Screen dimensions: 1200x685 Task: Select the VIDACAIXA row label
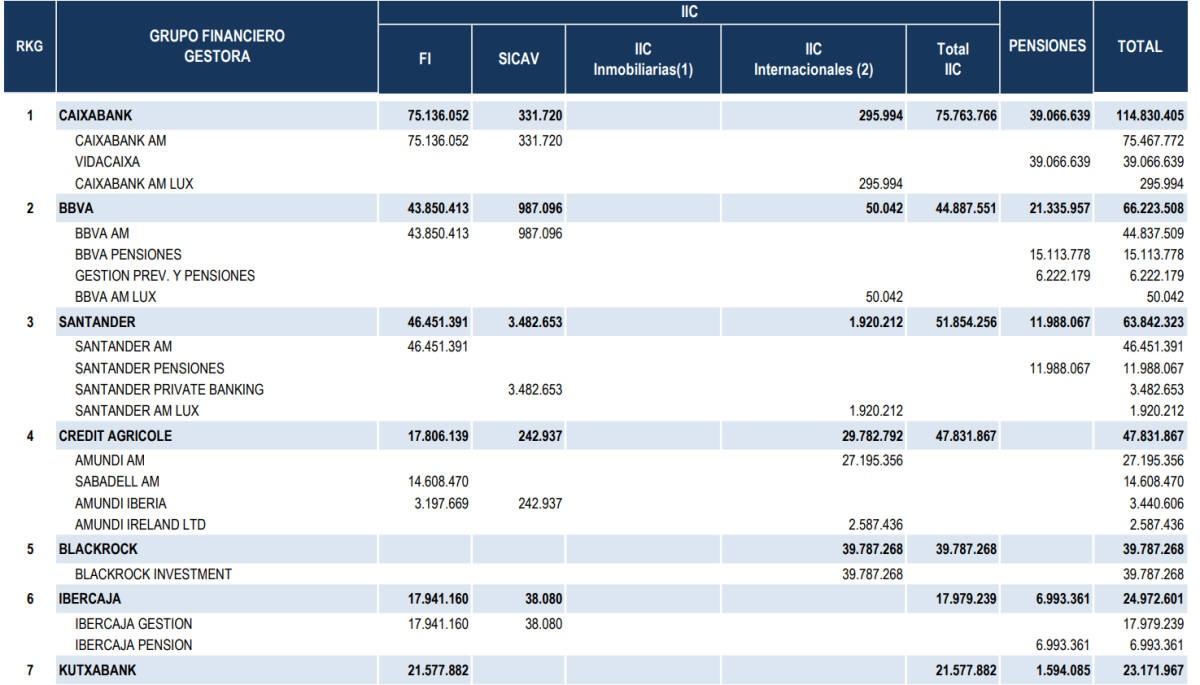pyautogui.click(x=107, y=161)
